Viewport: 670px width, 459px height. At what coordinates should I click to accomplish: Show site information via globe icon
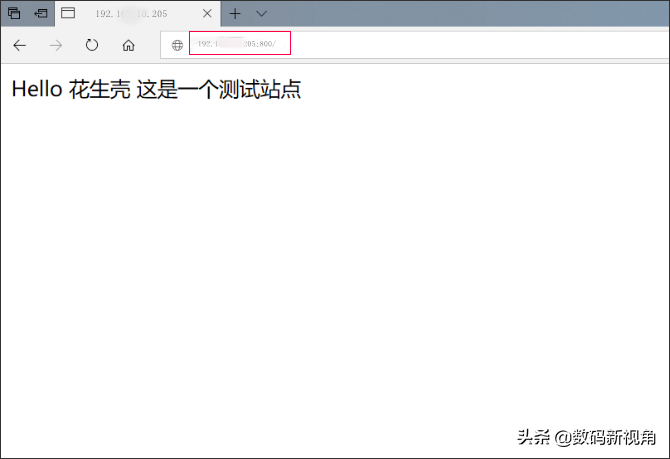click(177, 45)
